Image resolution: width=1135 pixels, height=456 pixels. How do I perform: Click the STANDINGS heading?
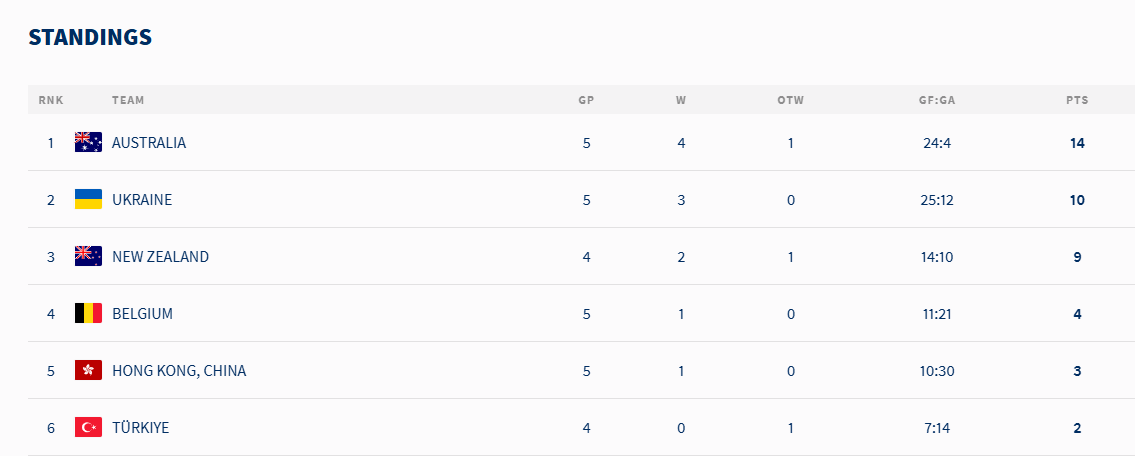[x=90, y=38]
